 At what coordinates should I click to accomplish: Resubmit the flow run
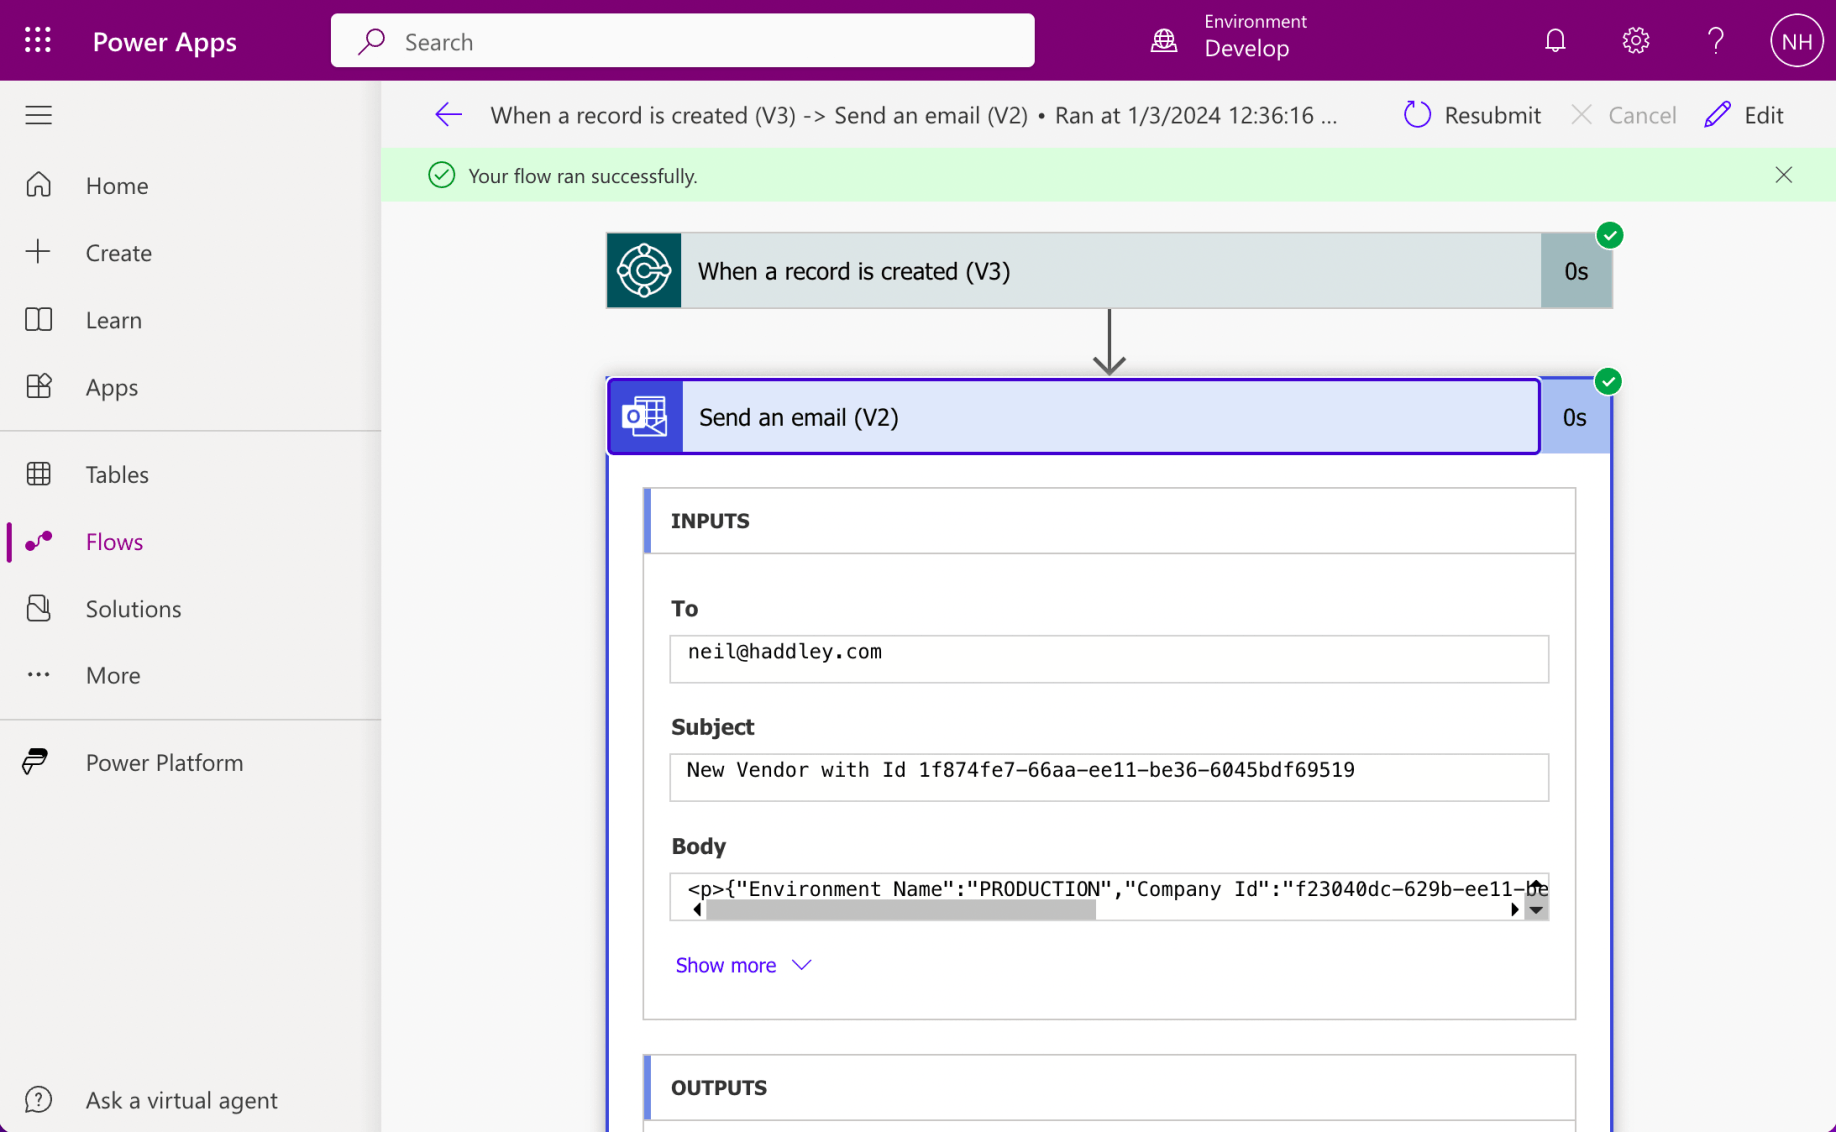[x=1472, y=115]
